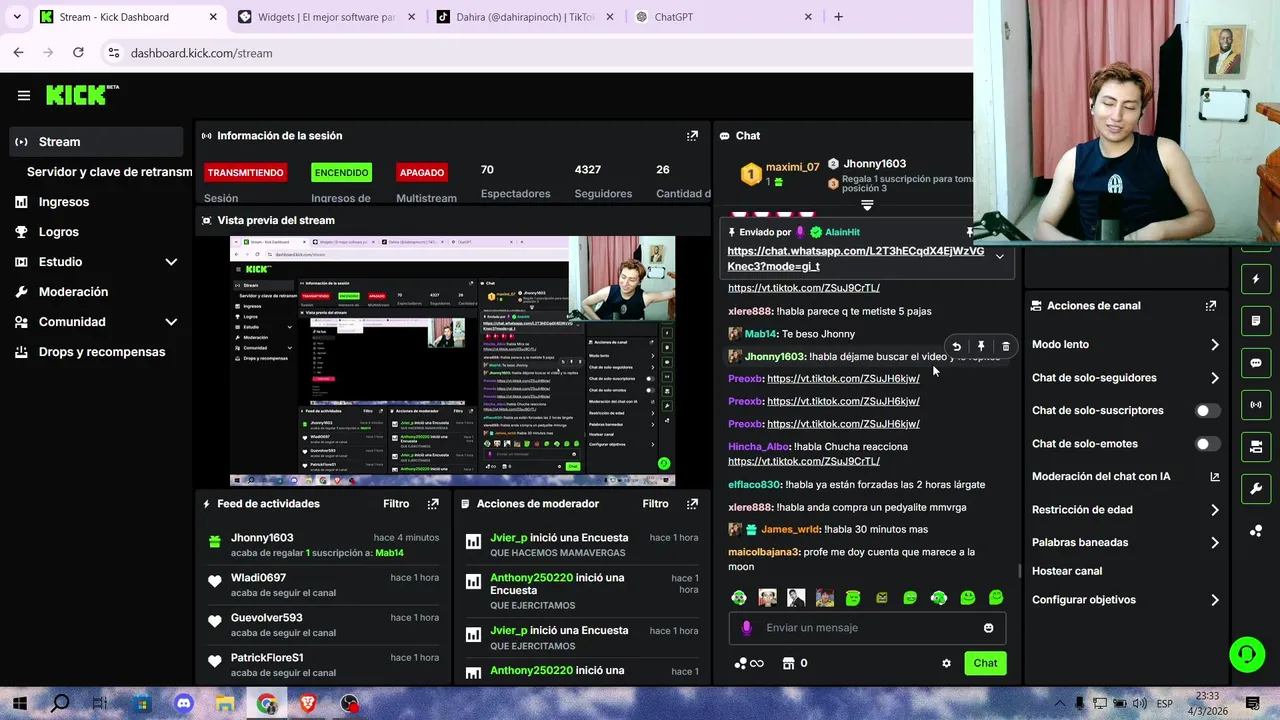The width and height of the screenshot is (1280, 720).
Task: Open the green headset support button
Action: 1247,655
